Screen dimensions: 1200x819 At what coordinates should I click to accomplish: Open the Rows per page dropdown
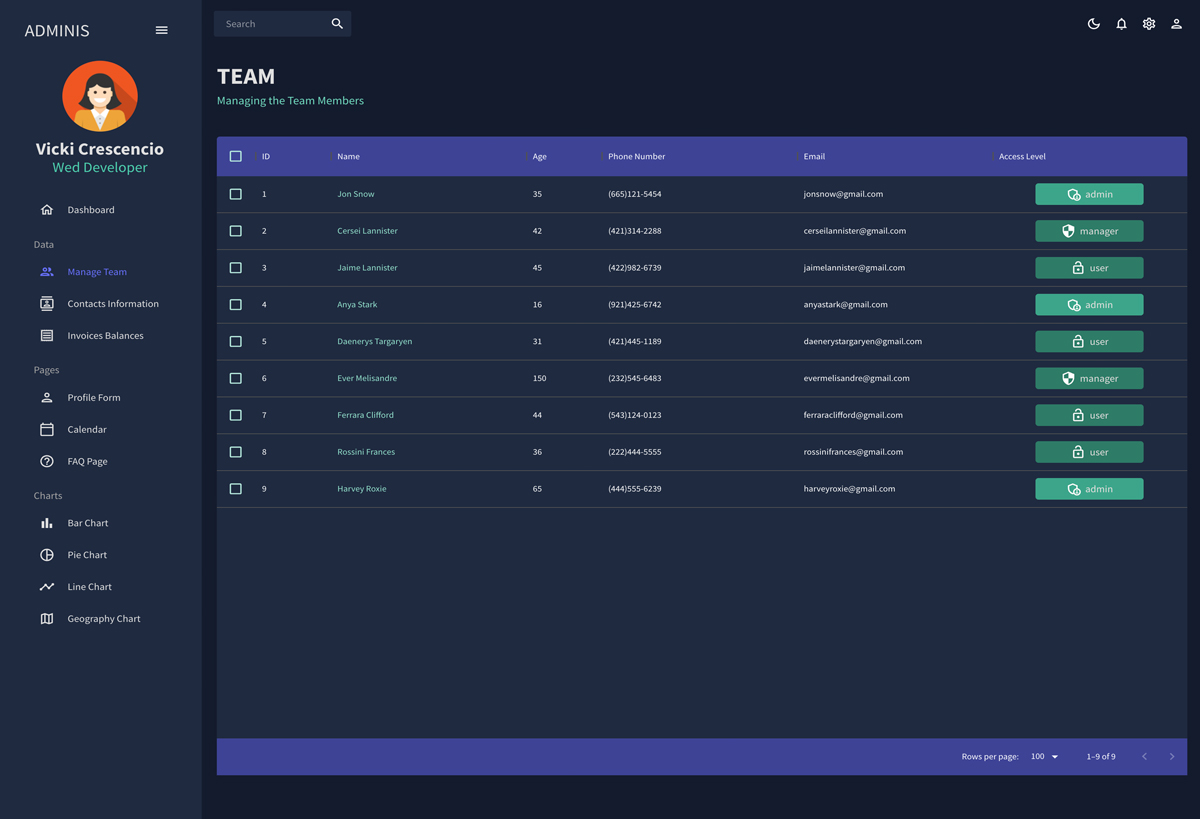[1044, 757]
